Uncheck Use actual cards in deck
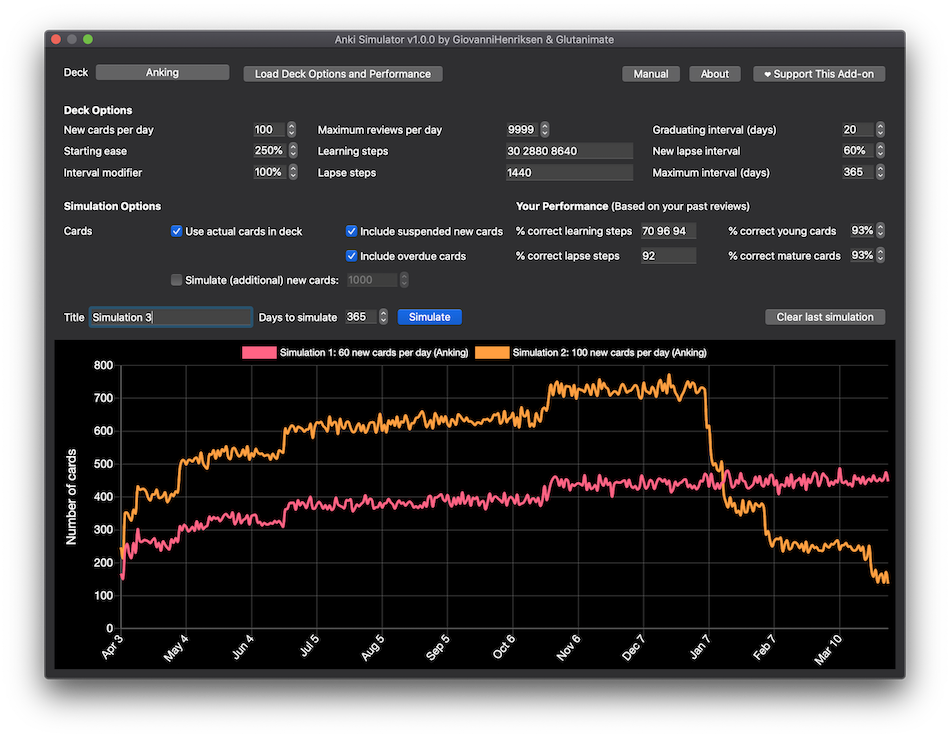Screen dimensions: 950x738 click(x=177, y=231)
